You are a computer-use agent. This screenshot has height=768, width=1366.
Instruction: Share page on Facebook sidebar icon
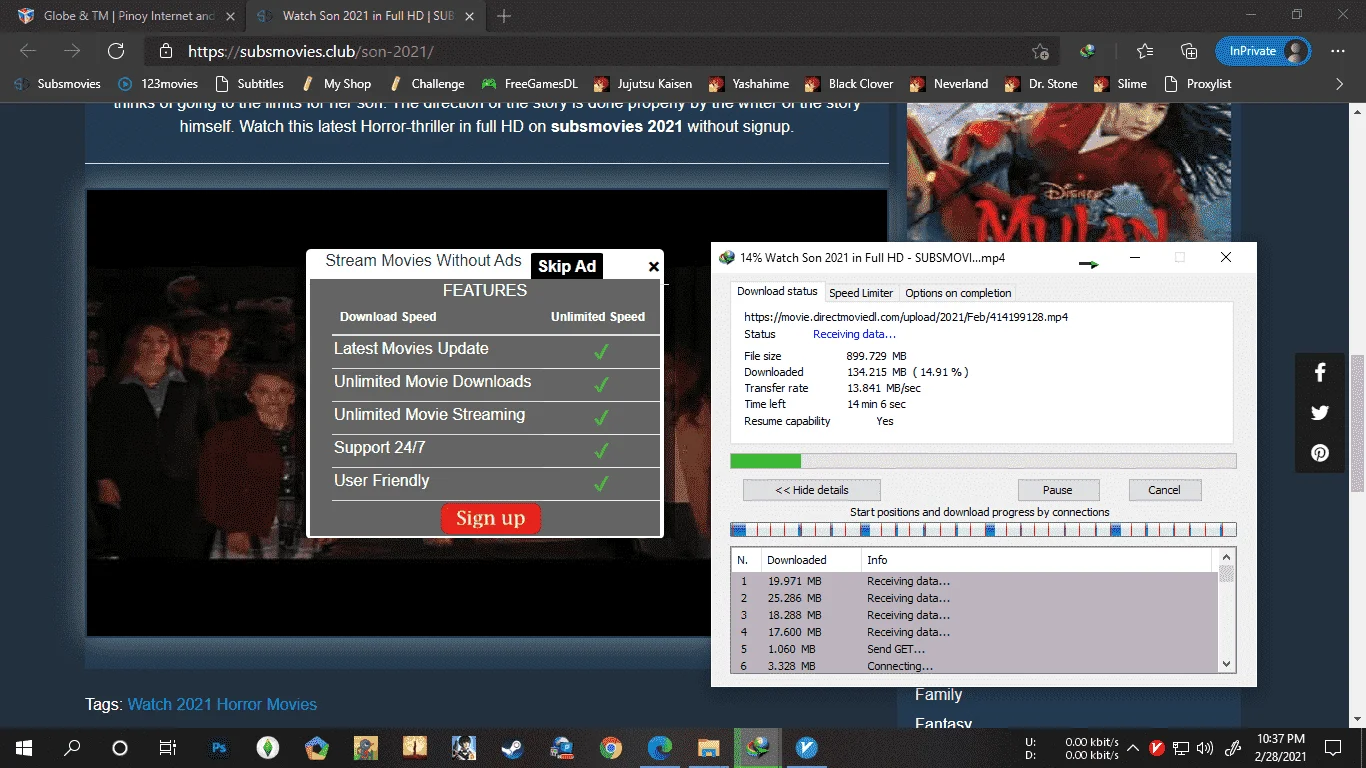pos(1320,373)
